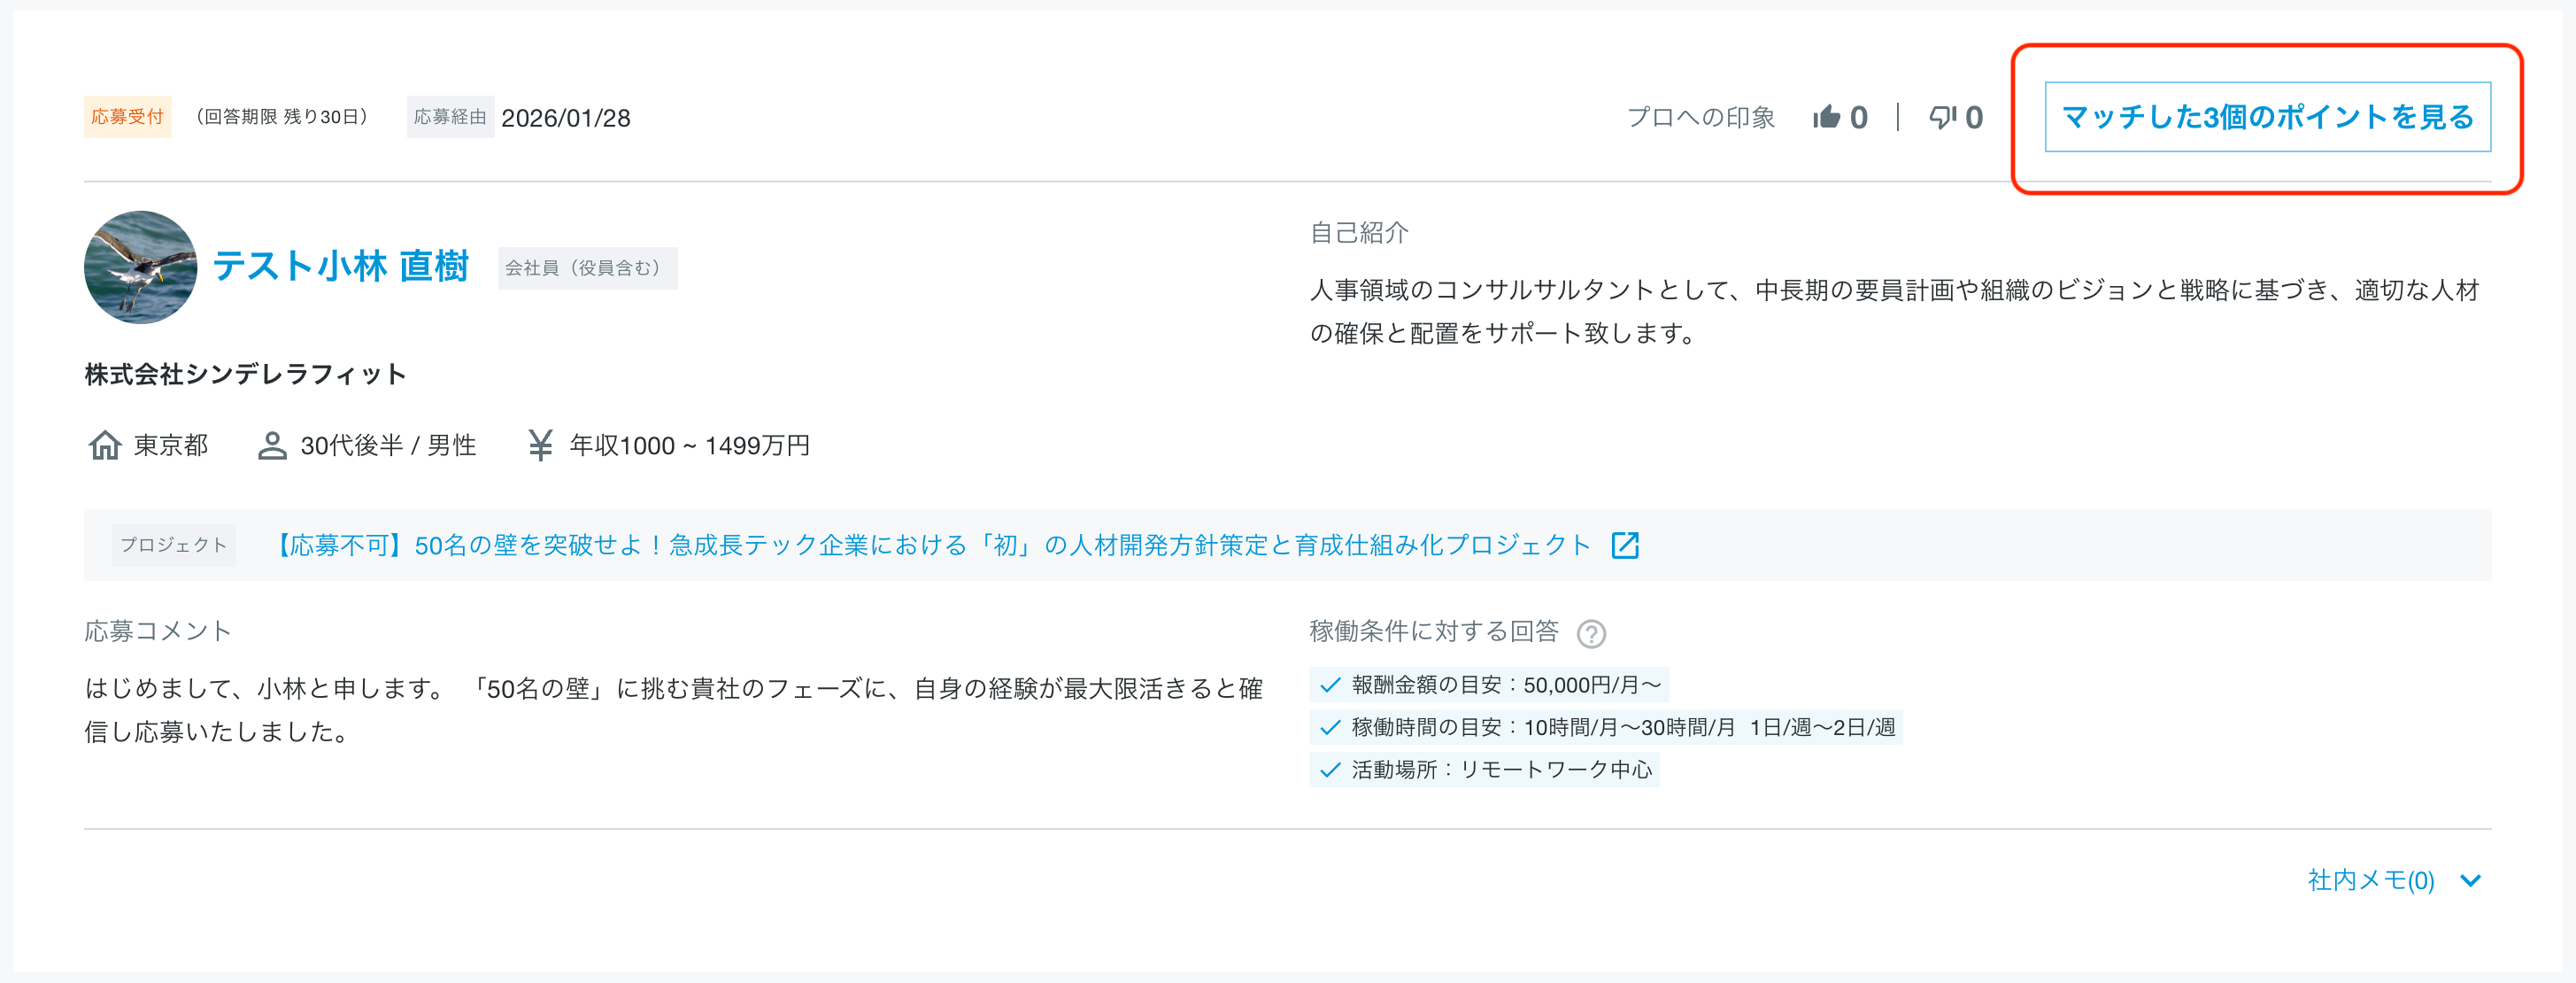Click the house icon next to 東京都

(105, 445)
